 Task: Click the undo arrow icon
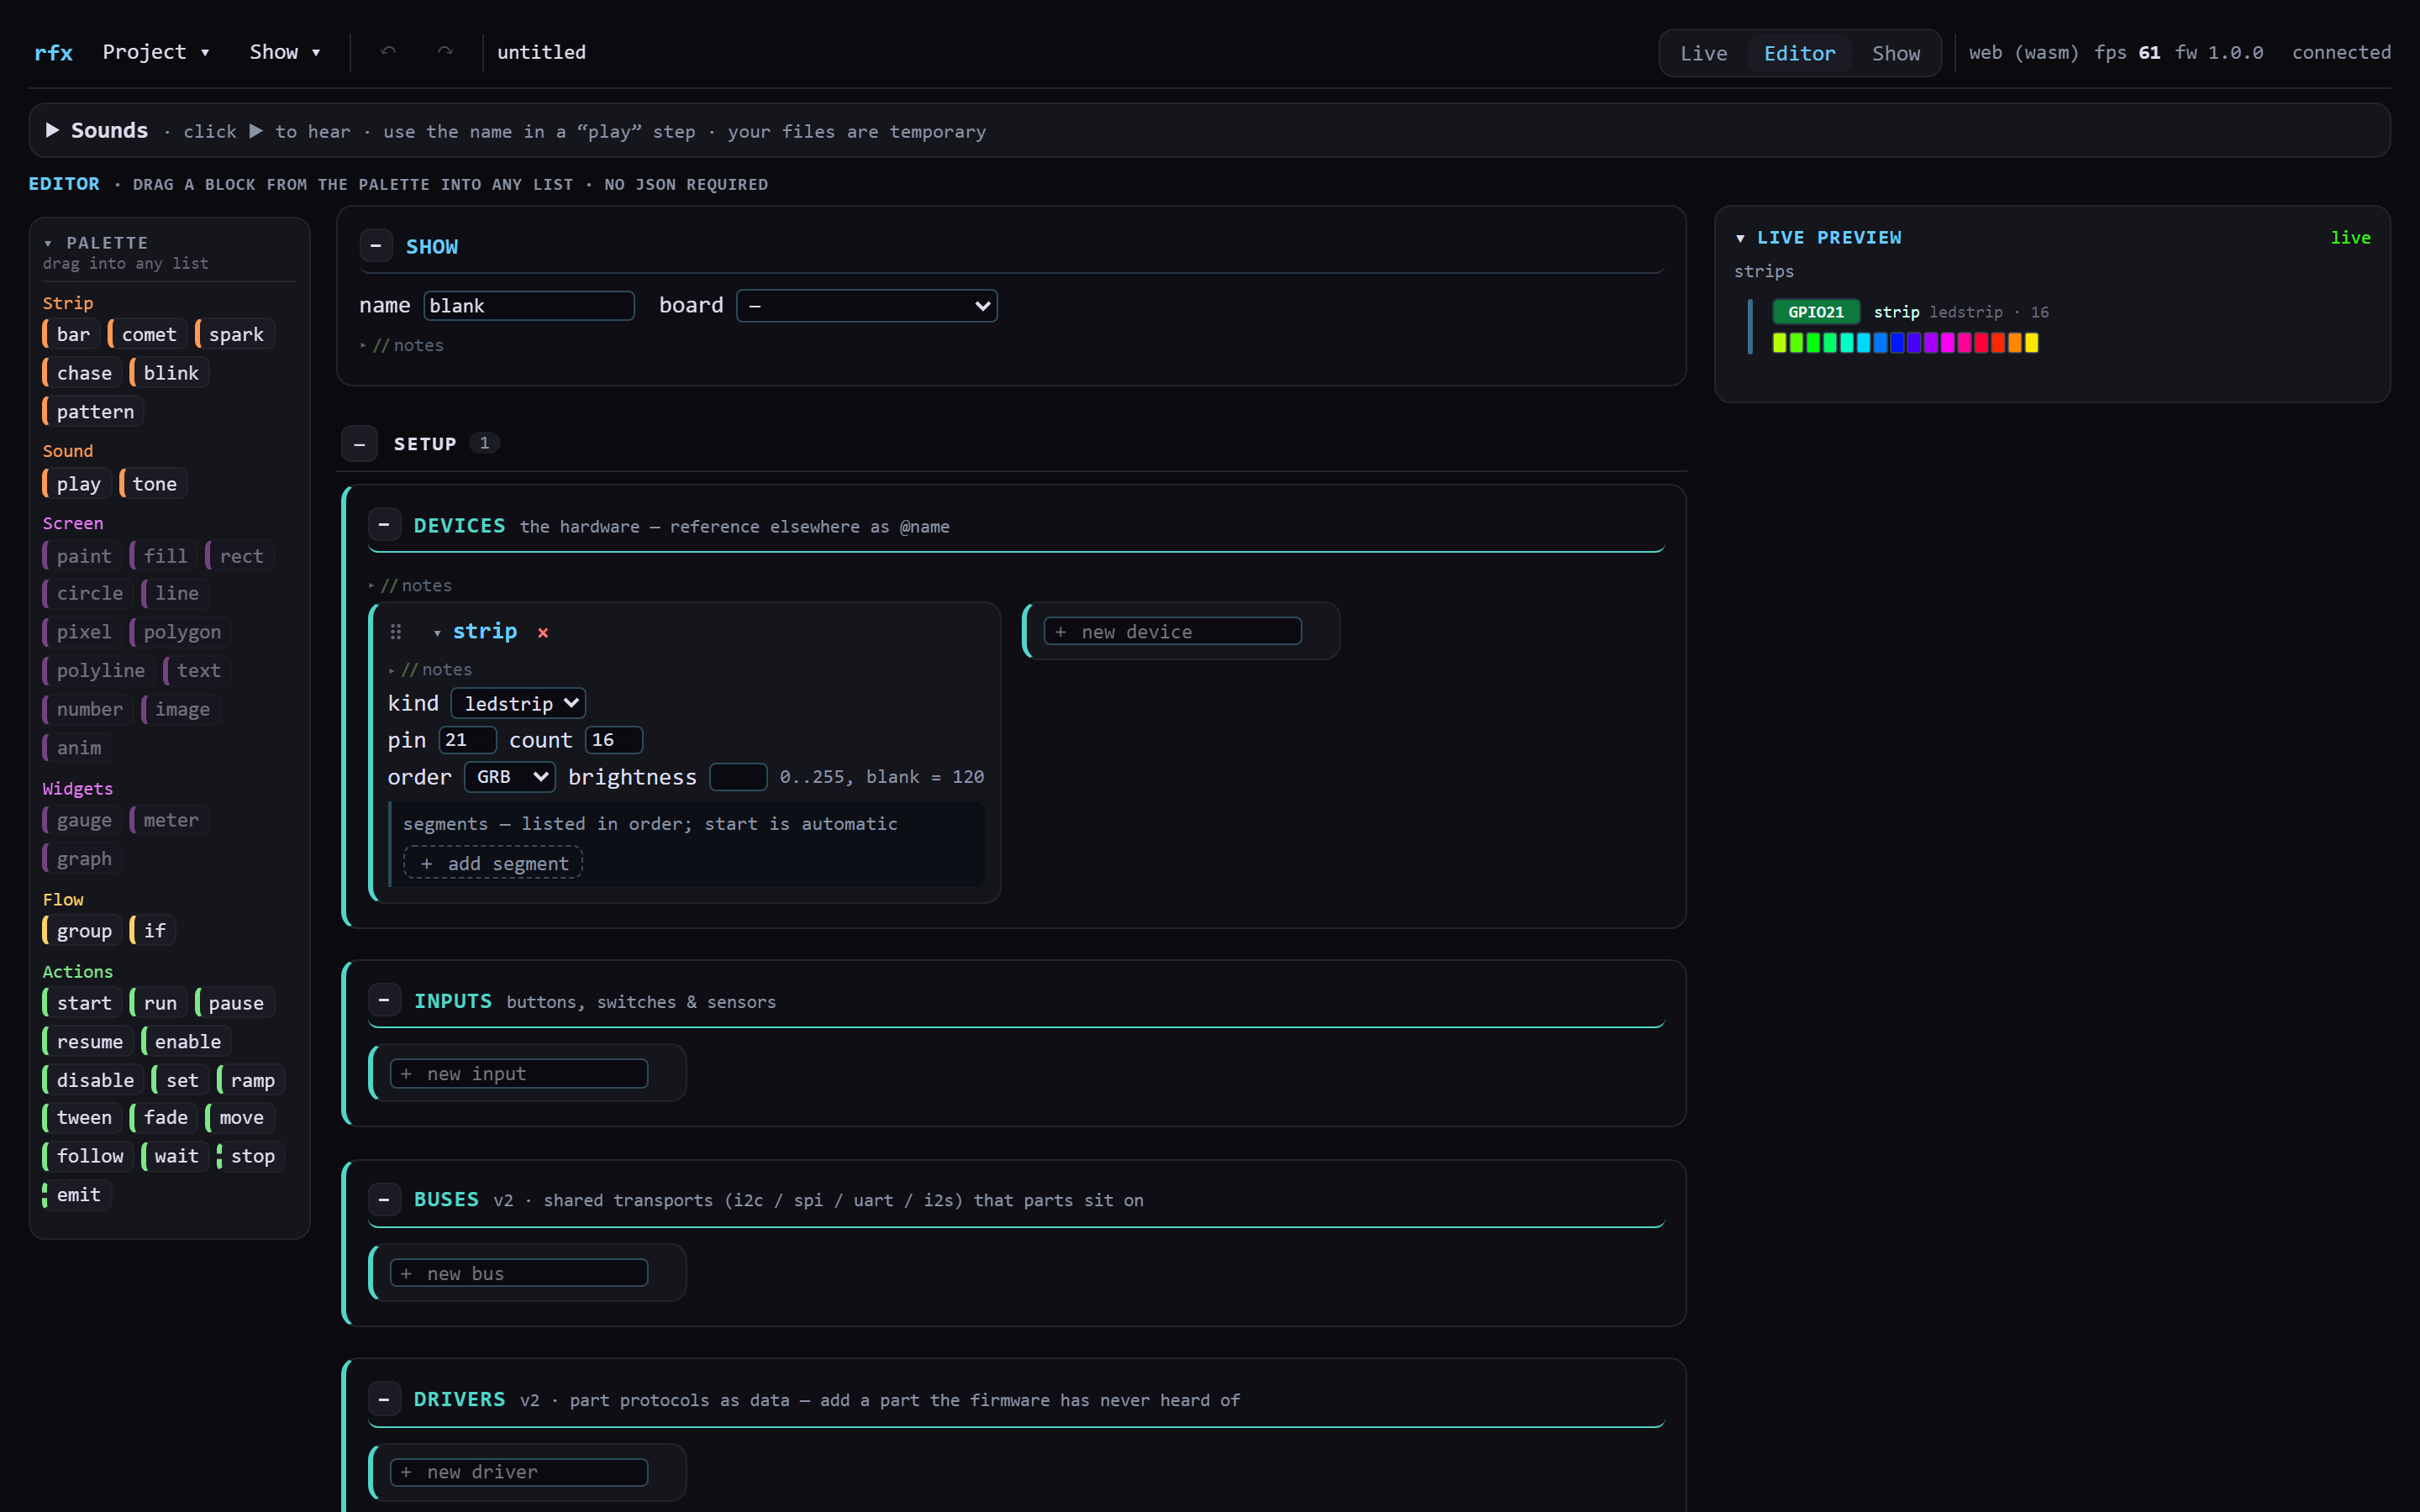[x=388, y=52]
